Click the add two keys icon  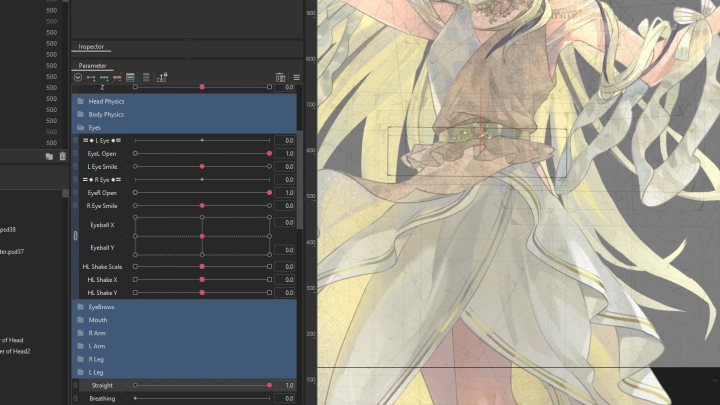[x=91, y=77]
